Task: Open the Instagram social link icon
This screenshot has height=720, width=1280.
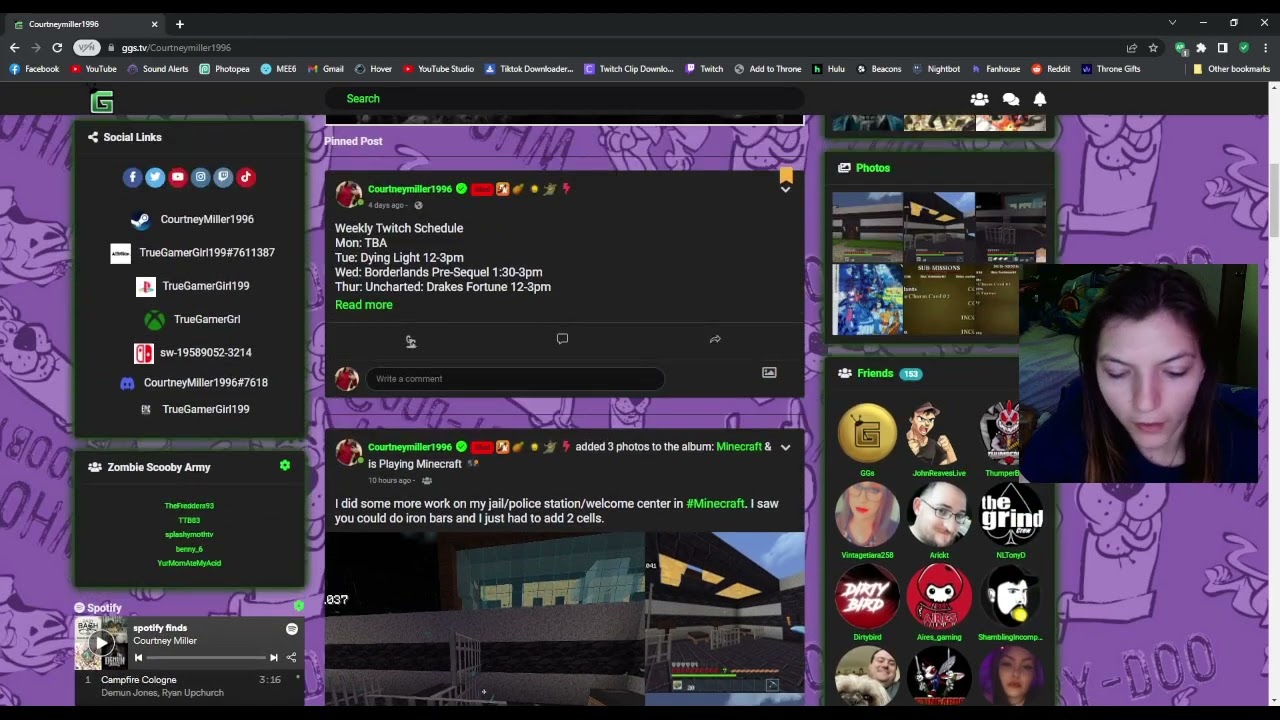Action: tap(200, 177)
